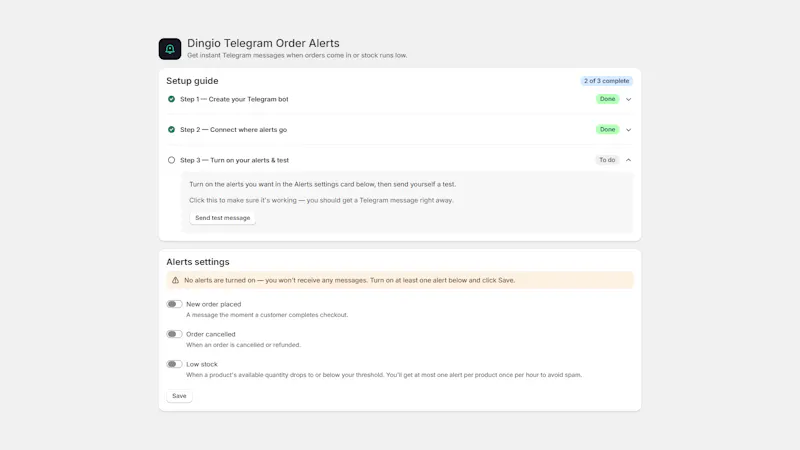The width and height of the screenshot is (800, 450).
Task: Click 'Click this to make sure it's working' text
Action: pyautogui.click(x=321, y=201)
